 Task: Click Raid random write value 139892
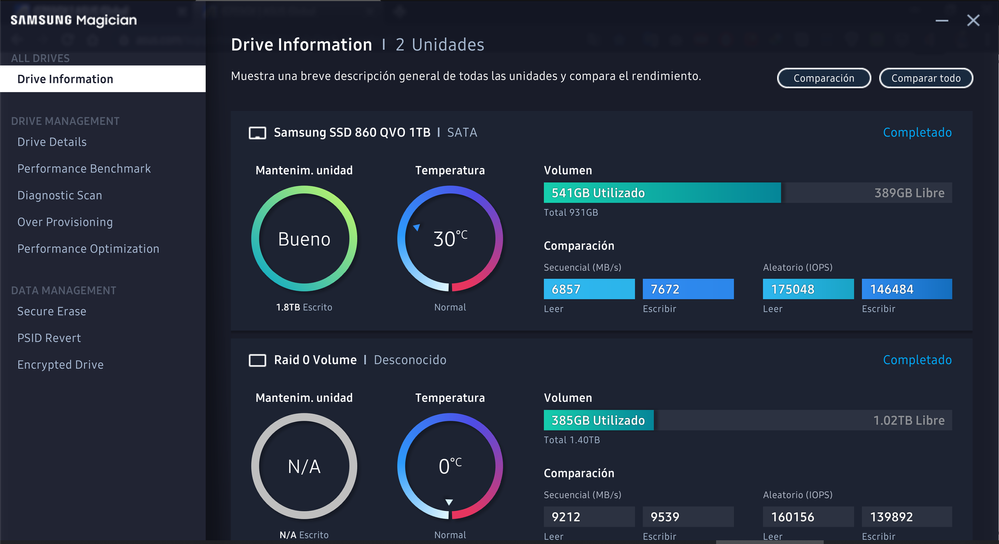pos(907,517)
